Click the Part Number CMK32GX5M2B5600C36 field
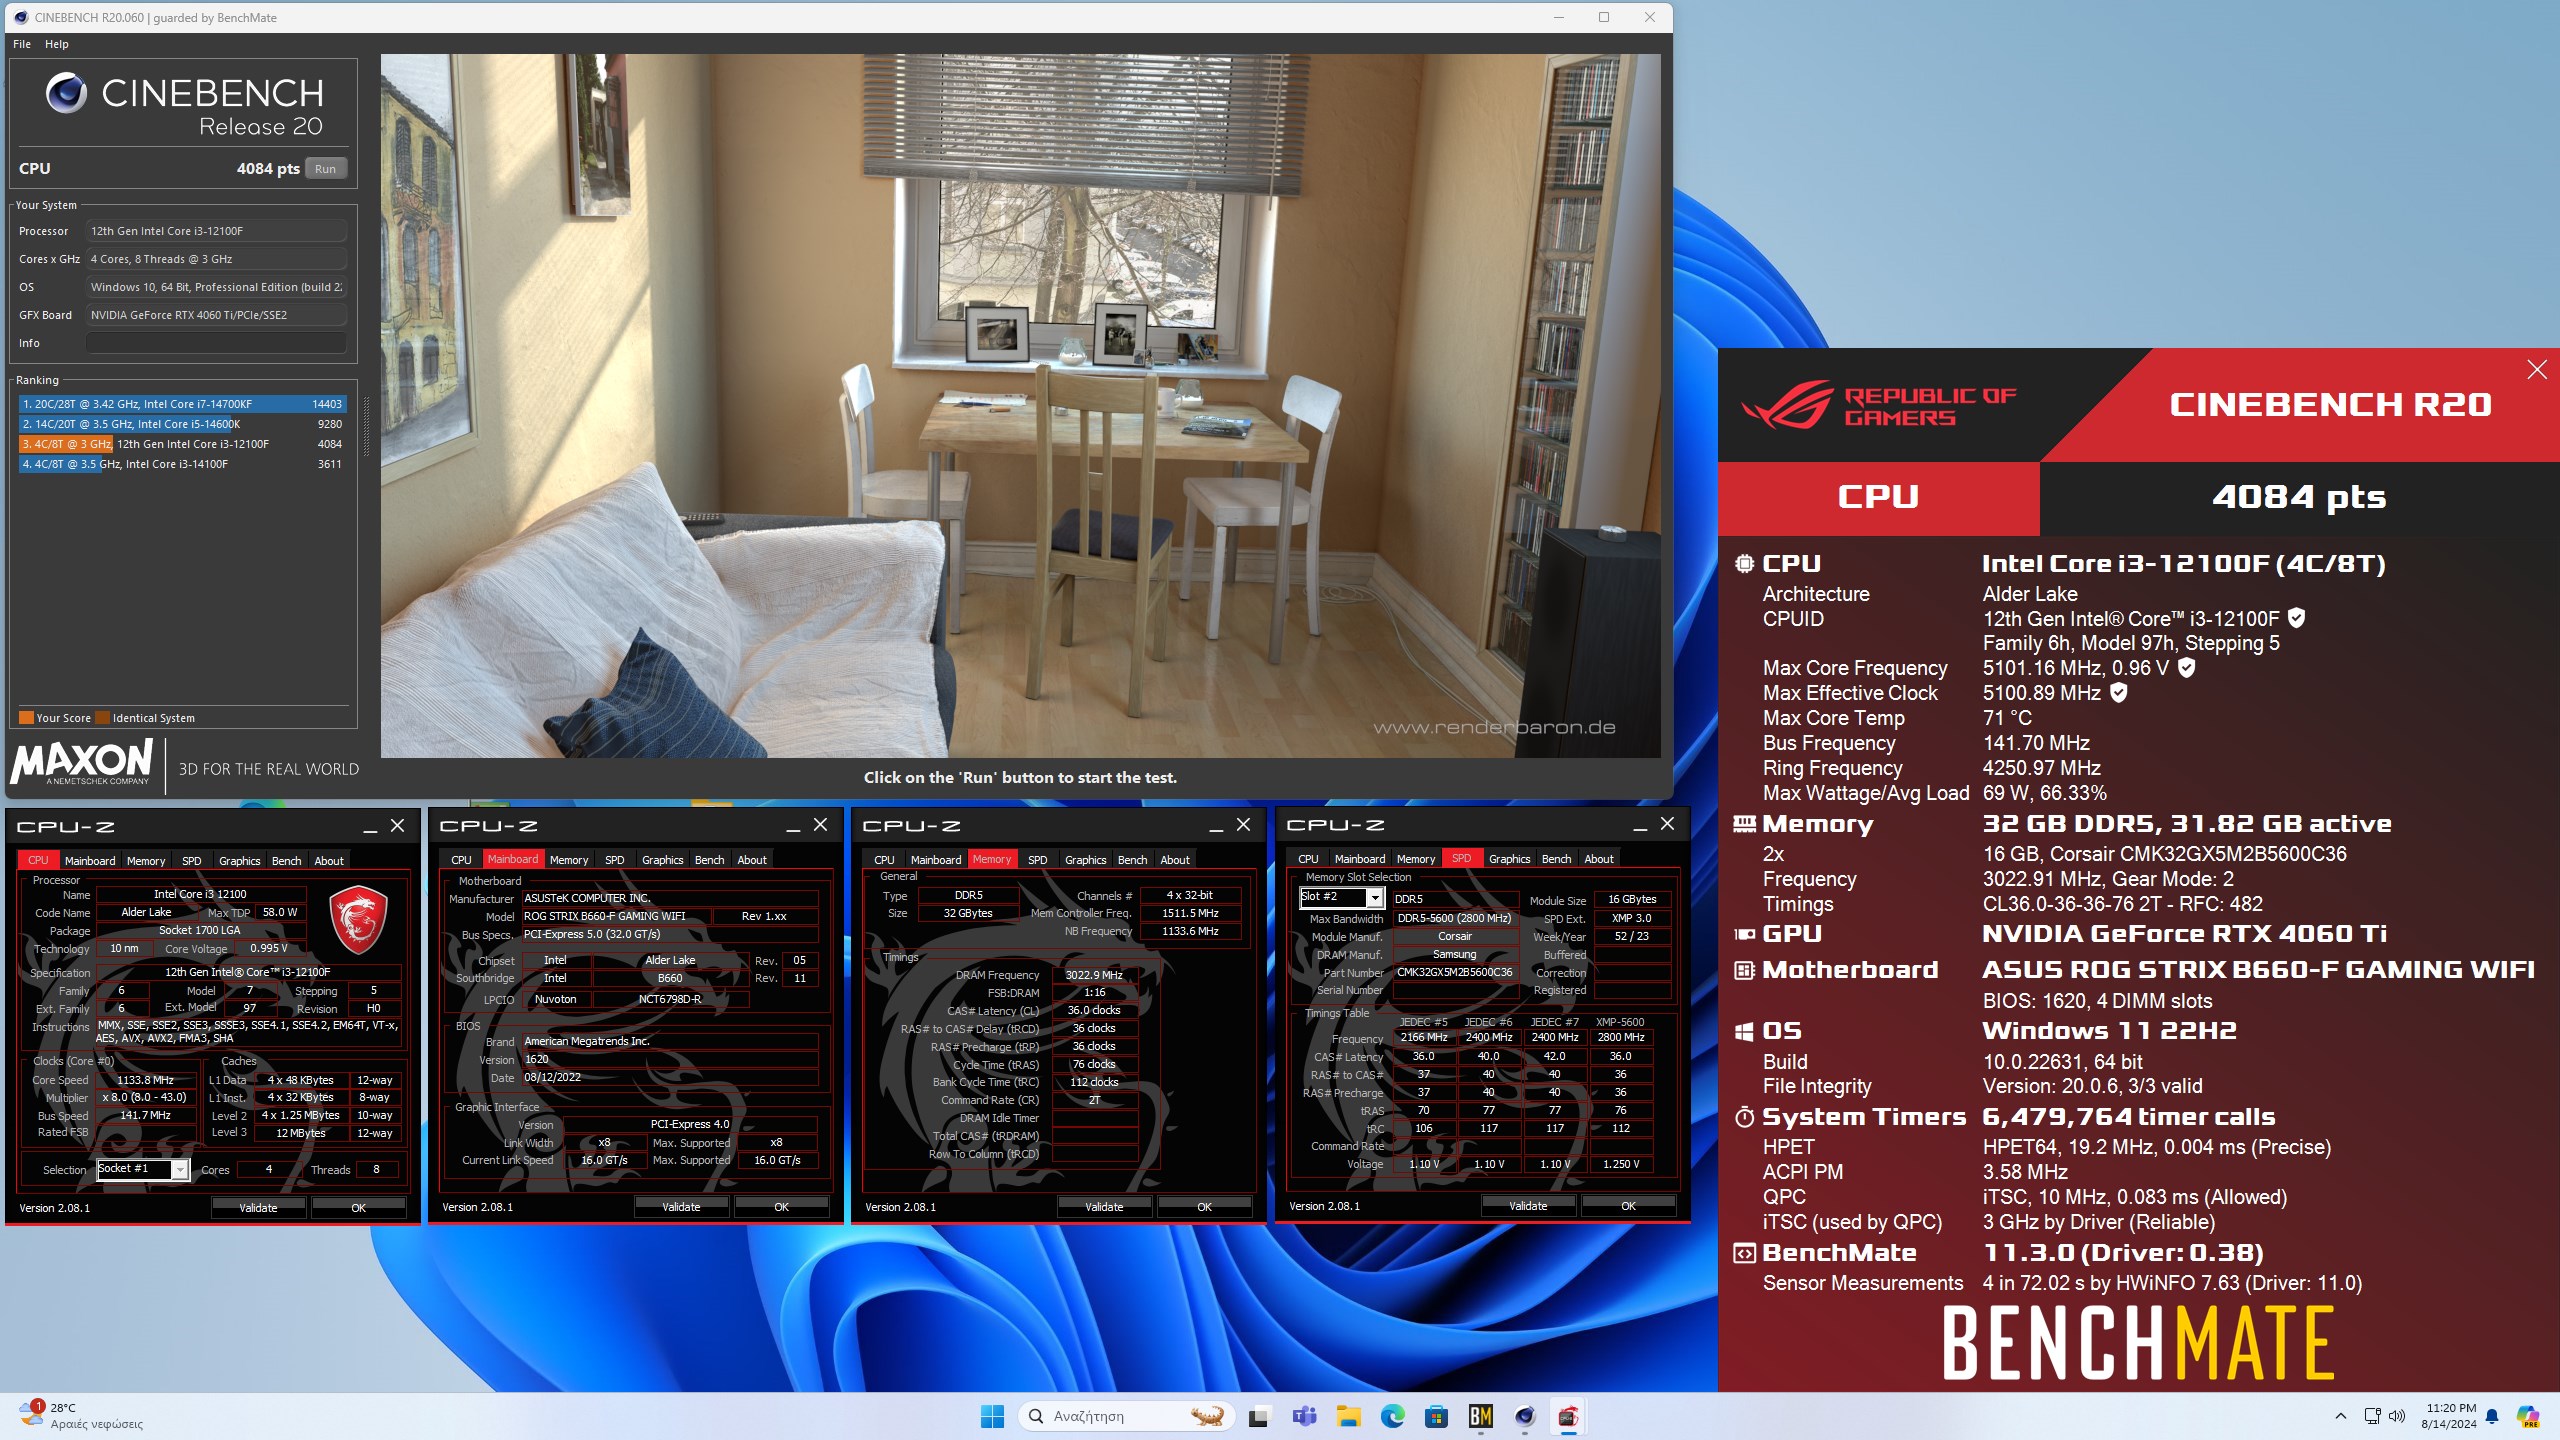 [1454, 972]
